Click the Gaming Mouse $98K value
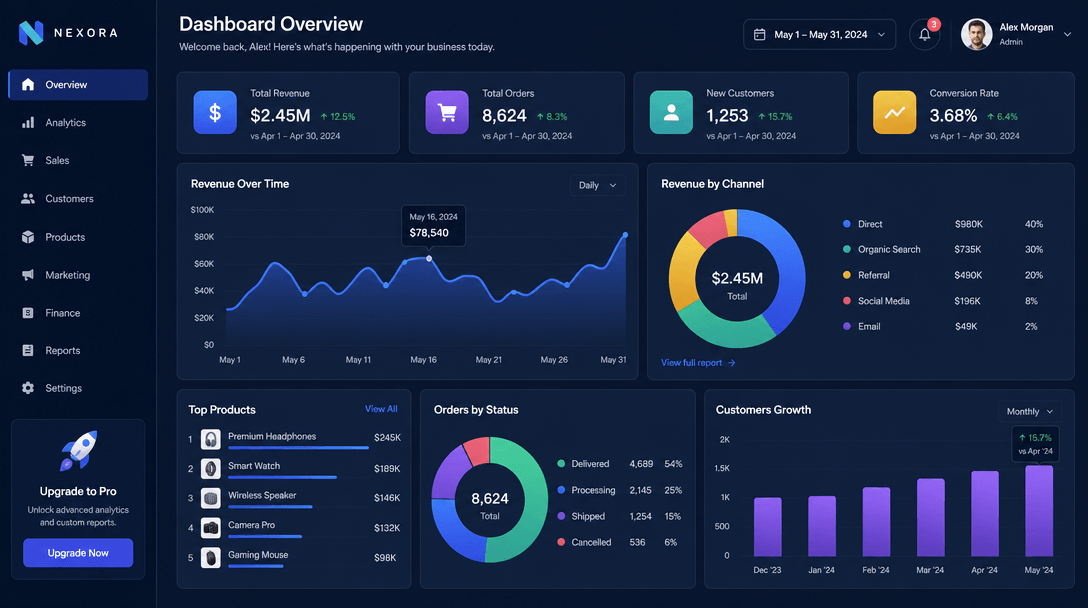Image resolution: width=1088 pixels, height=608 pixels. 385,558
